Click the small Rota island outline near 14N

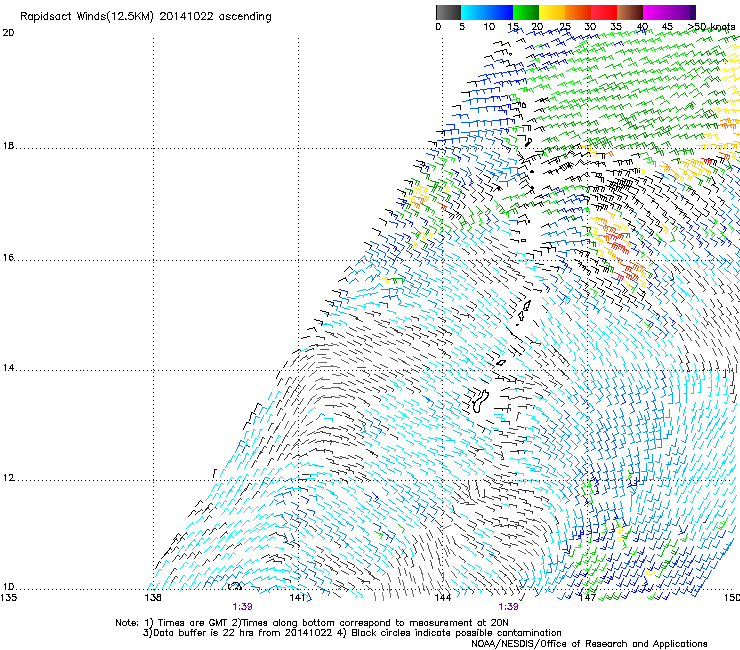501,363
